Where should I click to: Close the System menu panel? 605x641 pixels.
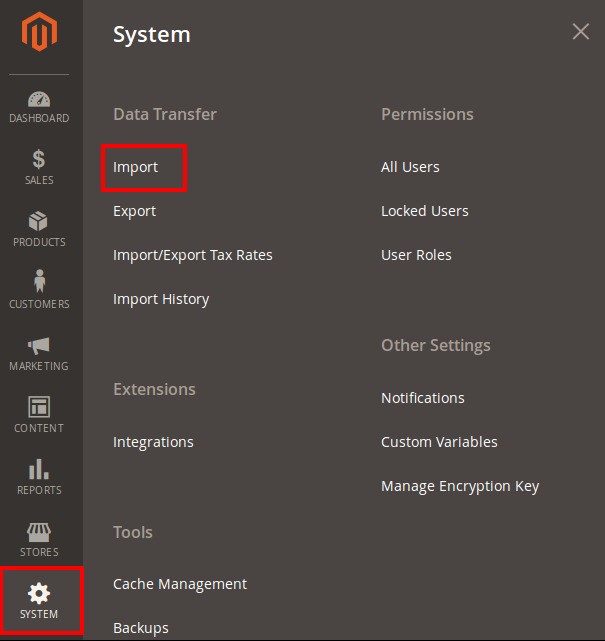tap(580, 32)
